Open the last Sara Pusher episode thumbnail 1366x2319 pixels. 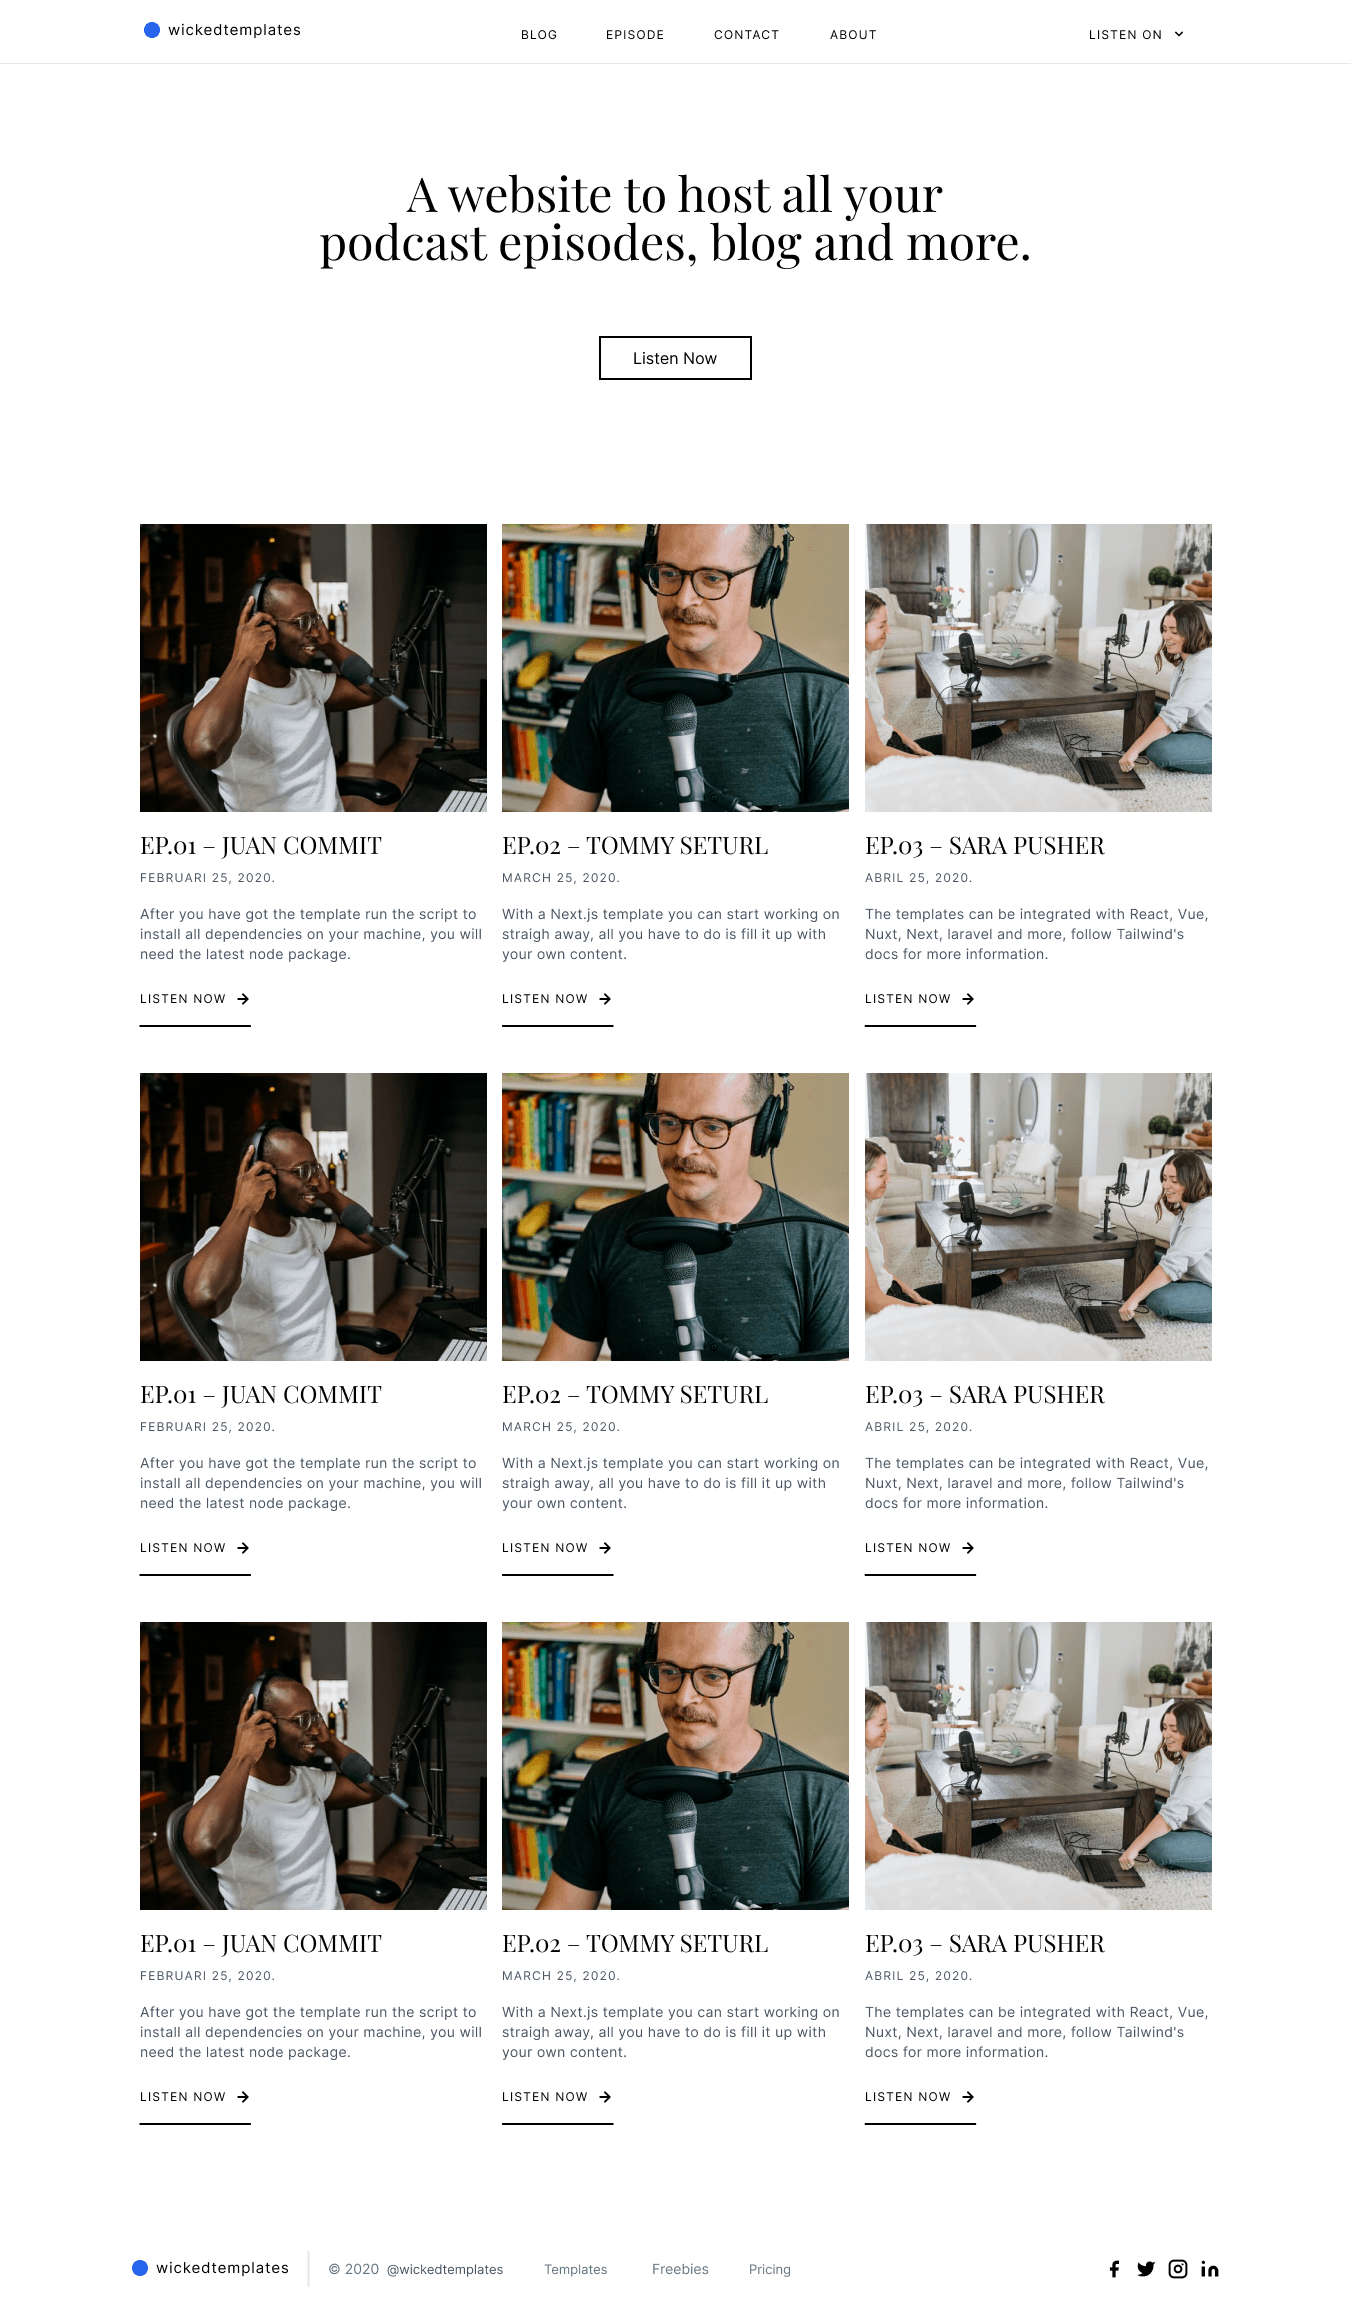click(x=1038, y=1766)
